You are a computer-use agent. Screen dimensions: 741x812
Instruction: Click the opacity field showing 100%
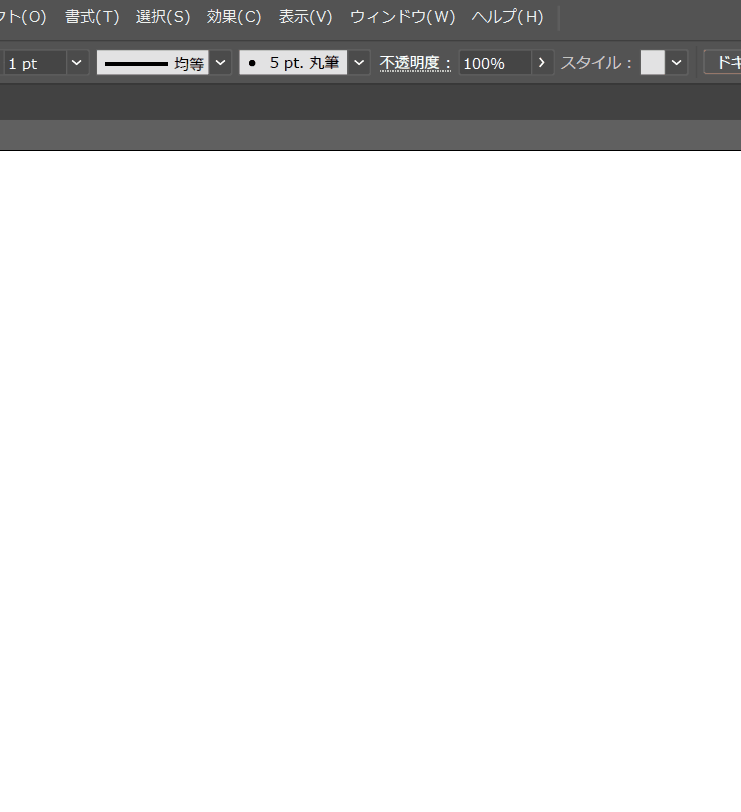point(494,63)
